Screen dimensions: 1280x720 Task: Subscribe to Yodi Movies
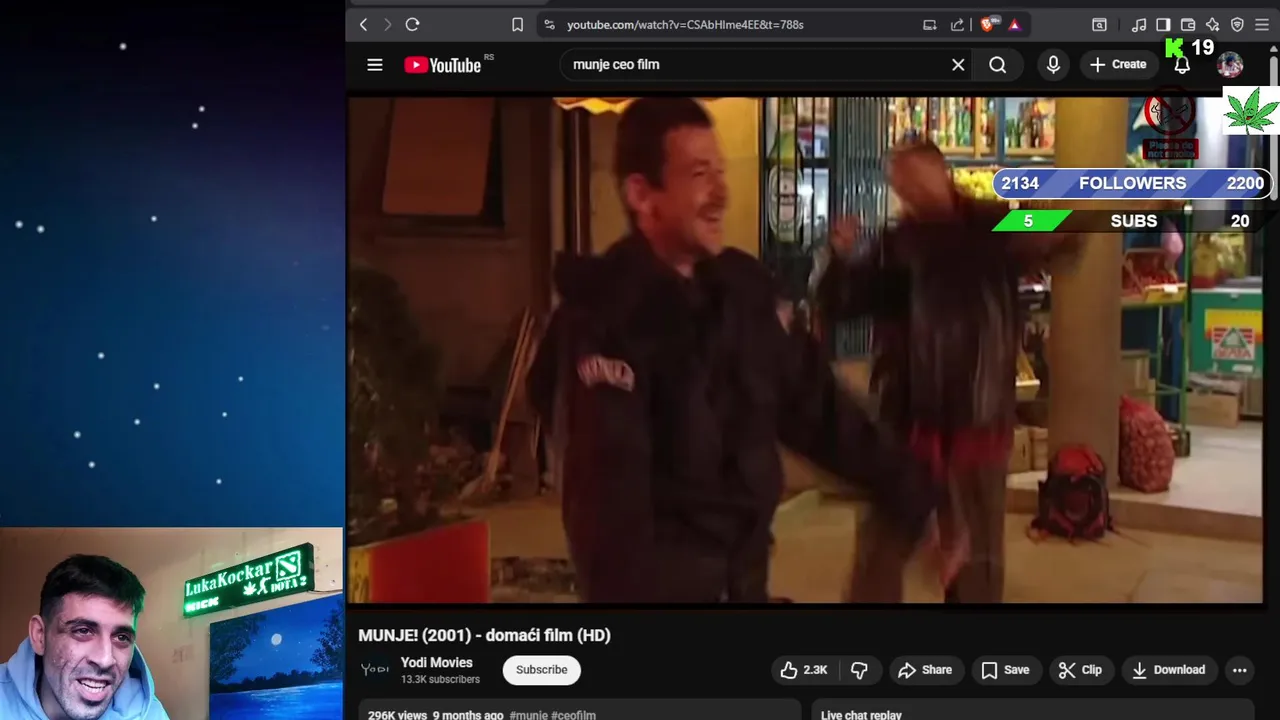pyautogui.click(x=541, y=670)
